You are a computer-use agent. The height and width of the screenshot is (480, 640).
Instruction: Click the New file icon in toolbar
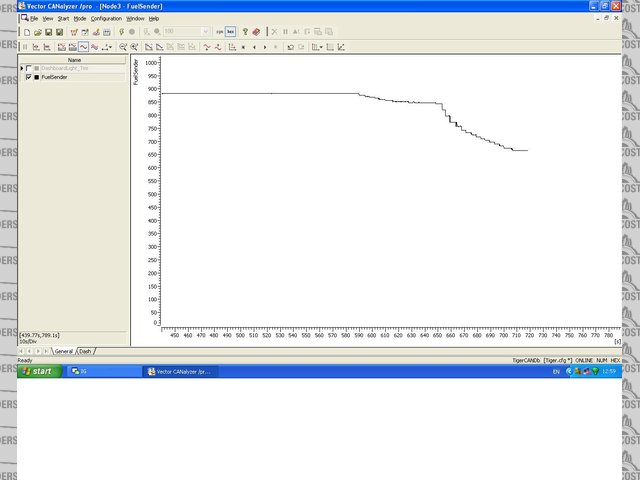tap(26, 32)
